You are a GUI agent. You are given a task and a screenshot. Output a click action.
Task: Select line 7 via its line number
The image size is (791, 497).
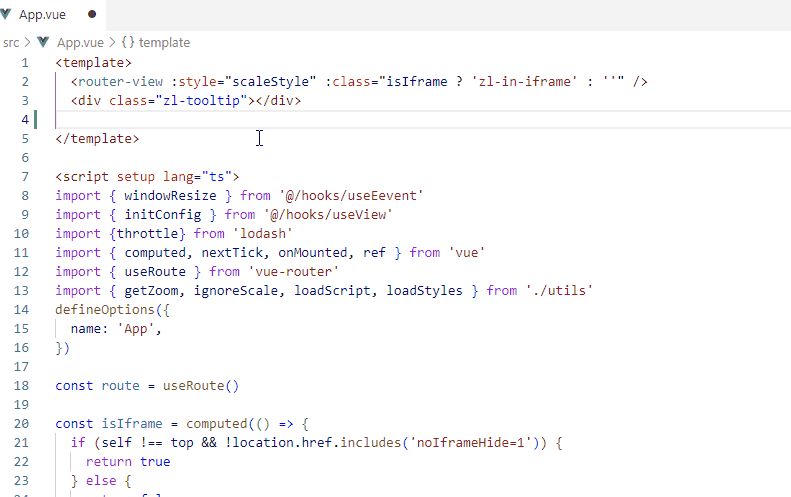[24, 177]
